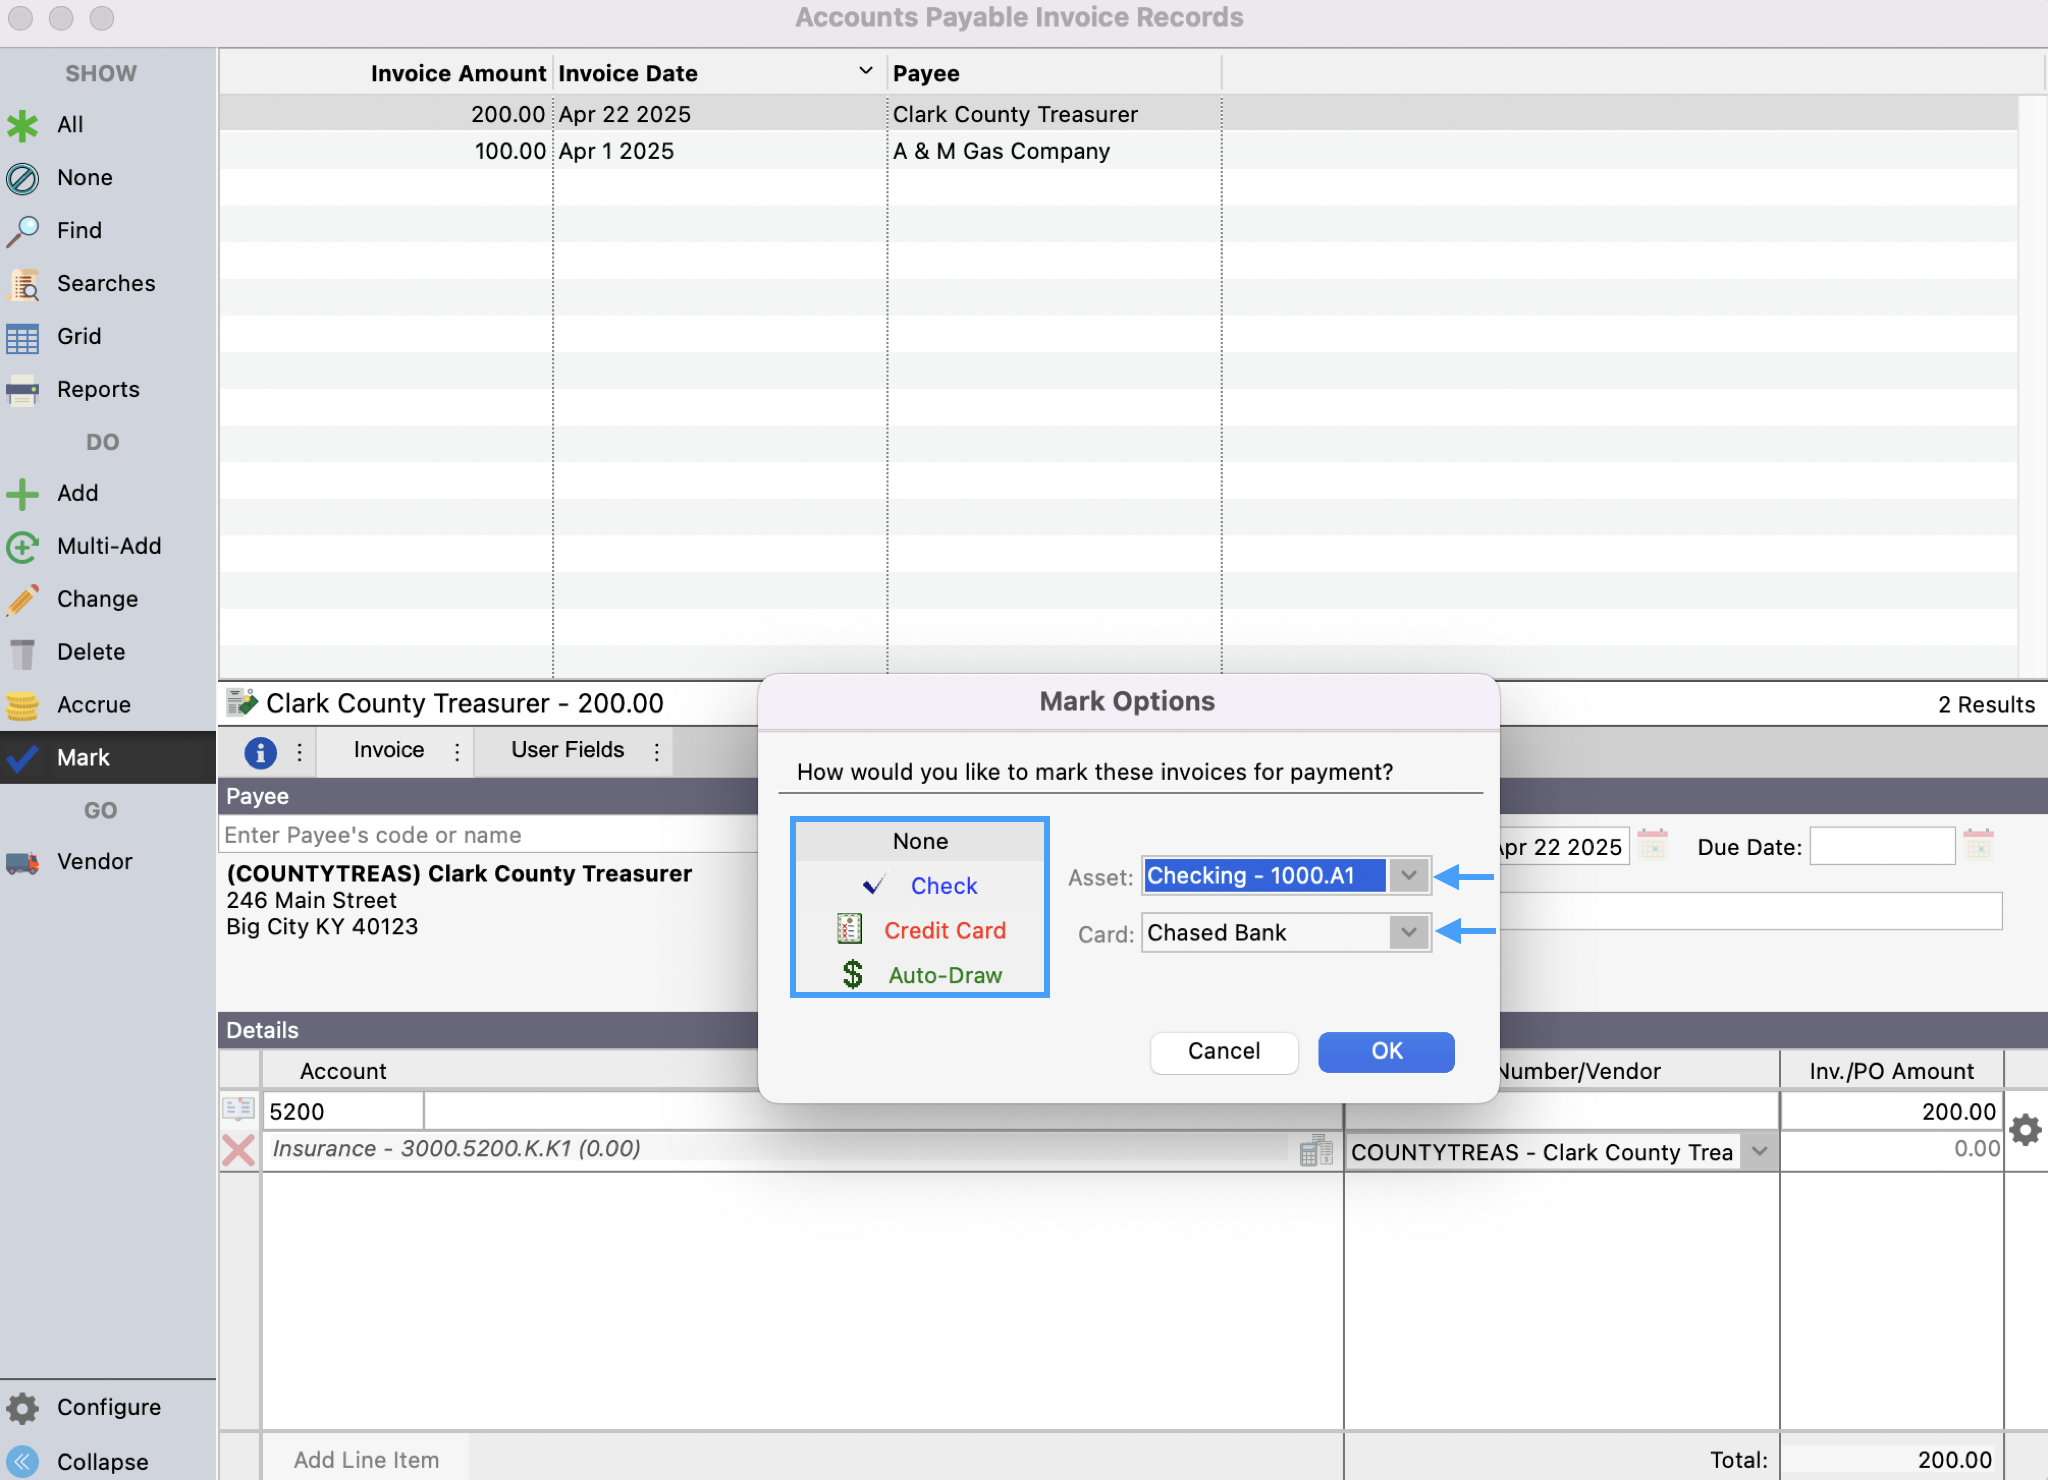Click calculator icon beside Insurance account
The image size is (2048, 1480).
pyautogui.click(x=1315, y=1151)
